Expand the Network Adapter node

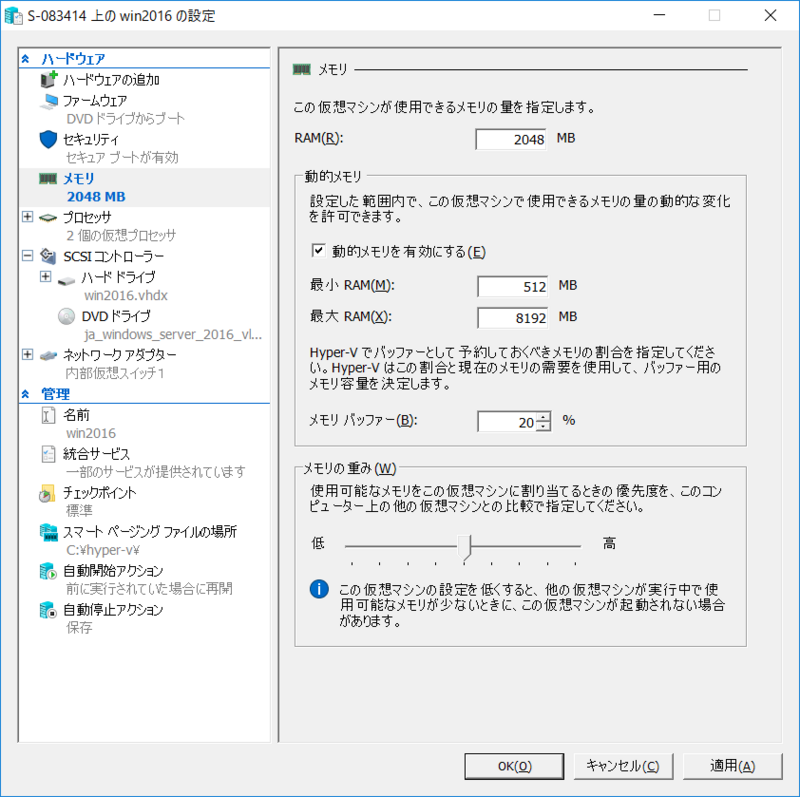[28, 354]
